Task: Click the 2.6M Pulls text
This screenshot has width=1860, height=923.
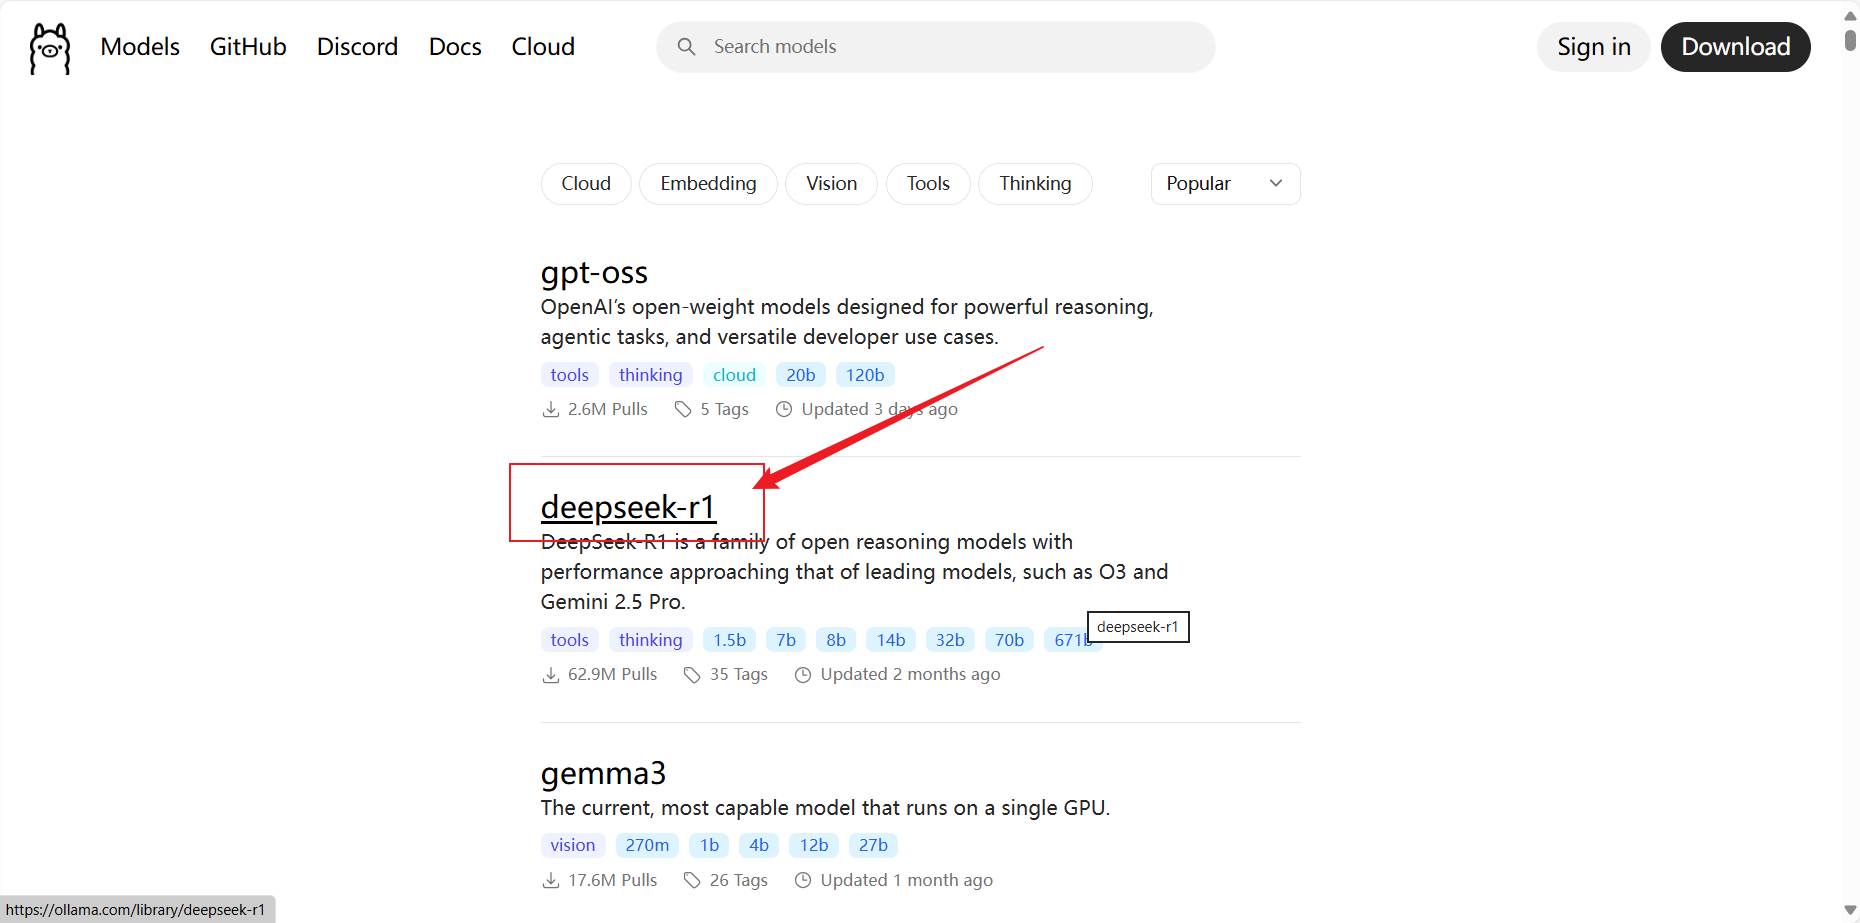Action: coord(608,409)
